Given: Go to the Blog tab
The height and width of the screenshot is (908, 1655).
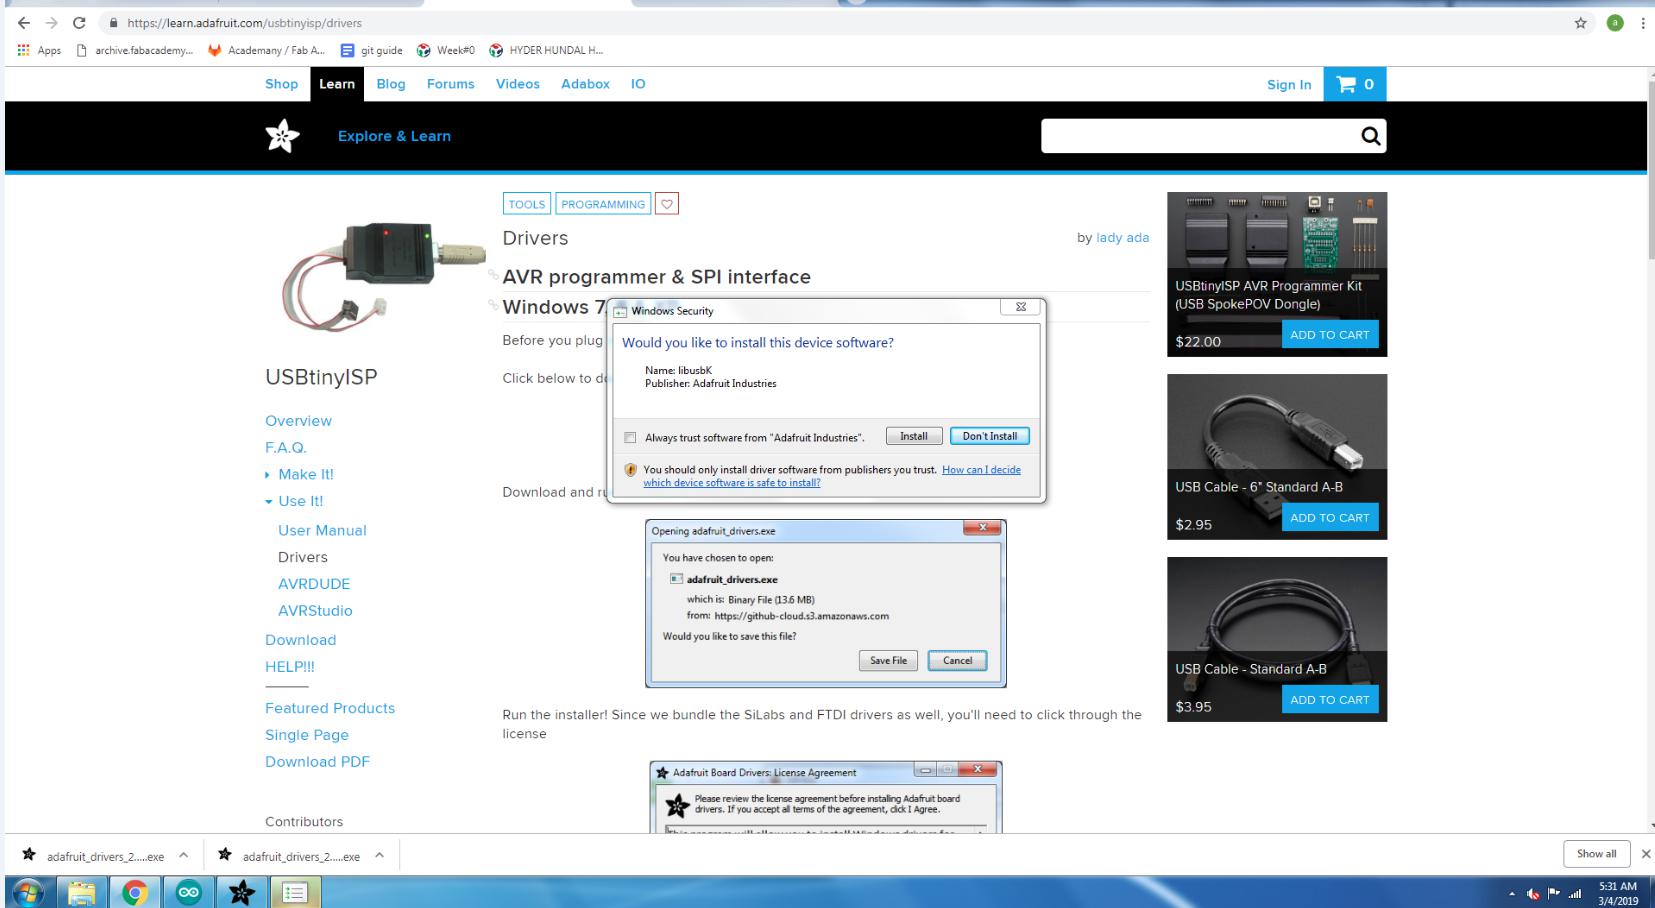Looking at the screenshot, I should pyautogui.click(x=391, y=84).
